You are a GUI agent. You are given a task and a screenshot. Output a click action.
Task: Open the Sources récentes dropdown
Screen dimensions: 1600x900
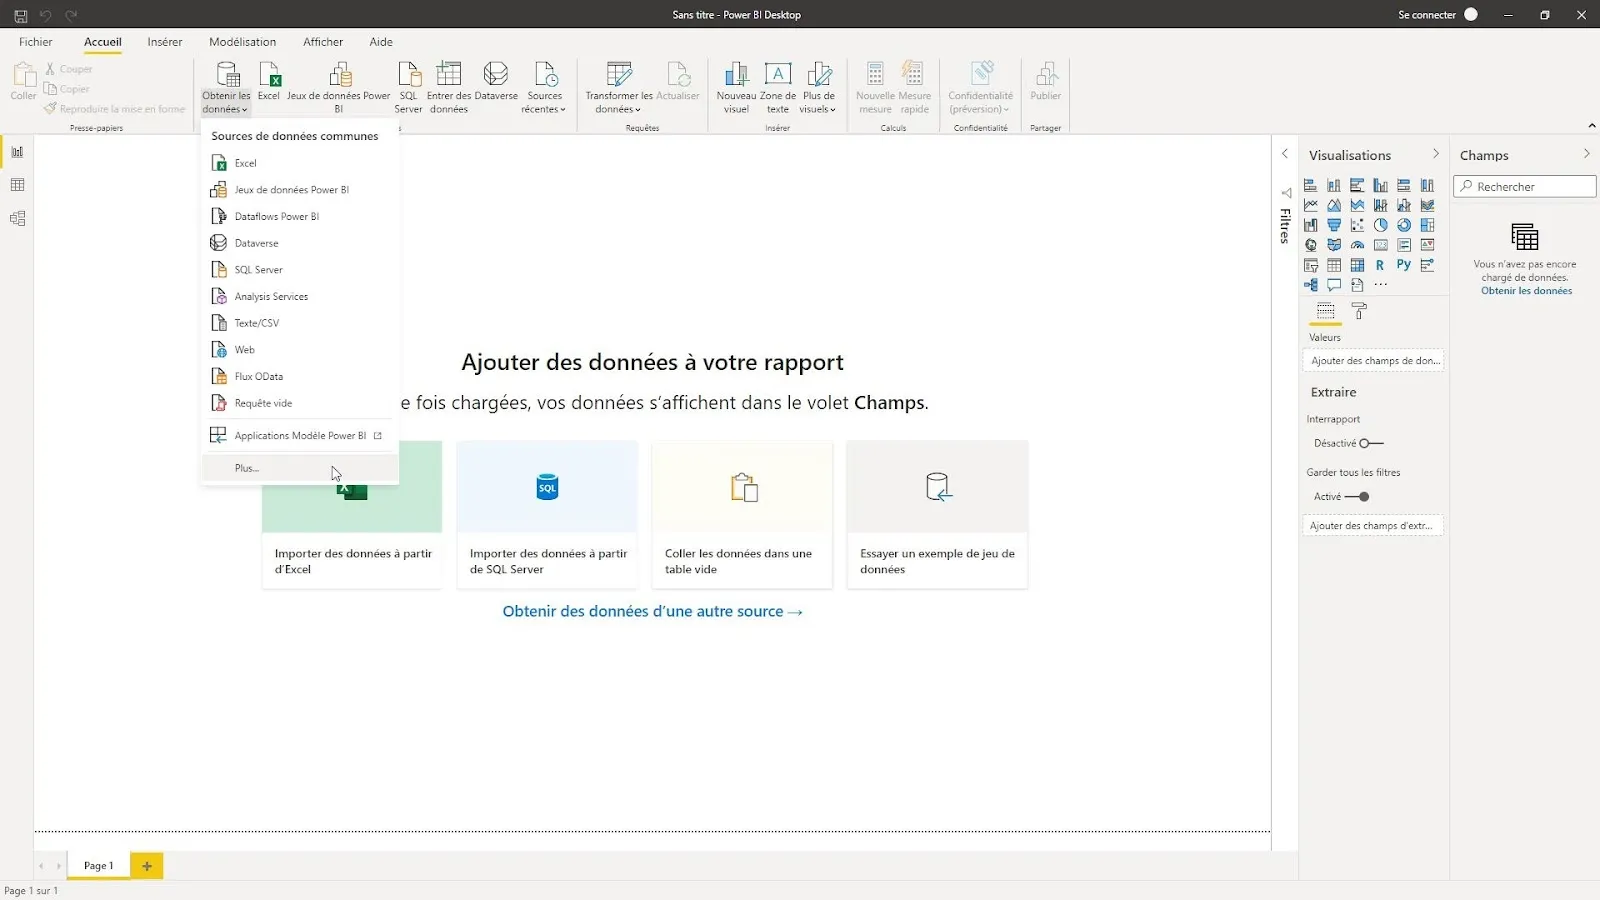(x=544, y=88)
